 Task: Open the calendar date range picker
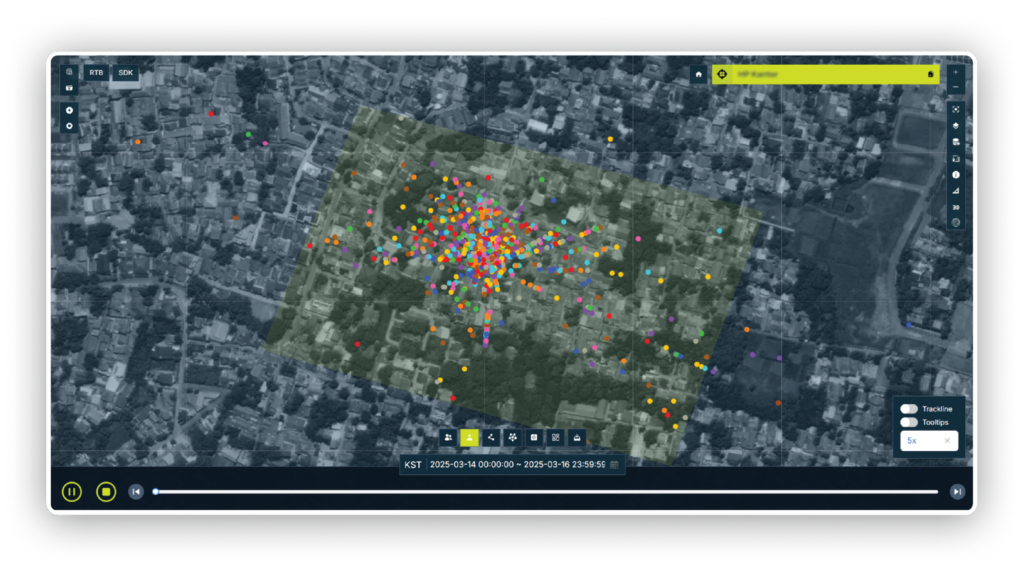click(x=614, y=465)
